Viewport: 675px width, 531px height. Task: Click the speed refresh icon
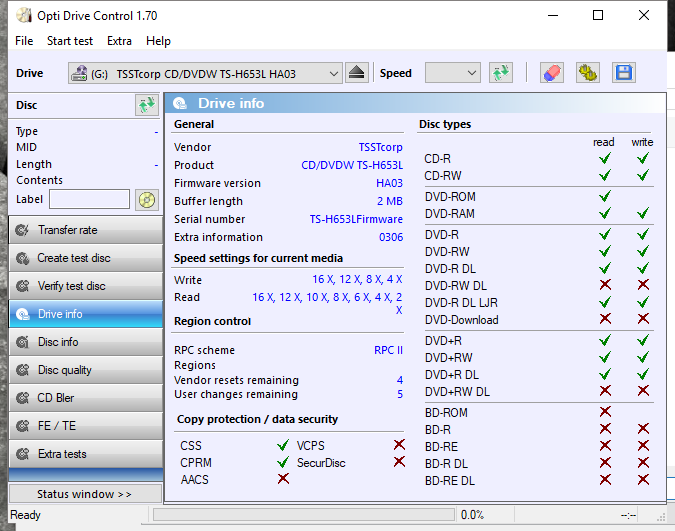pos(501,73)
